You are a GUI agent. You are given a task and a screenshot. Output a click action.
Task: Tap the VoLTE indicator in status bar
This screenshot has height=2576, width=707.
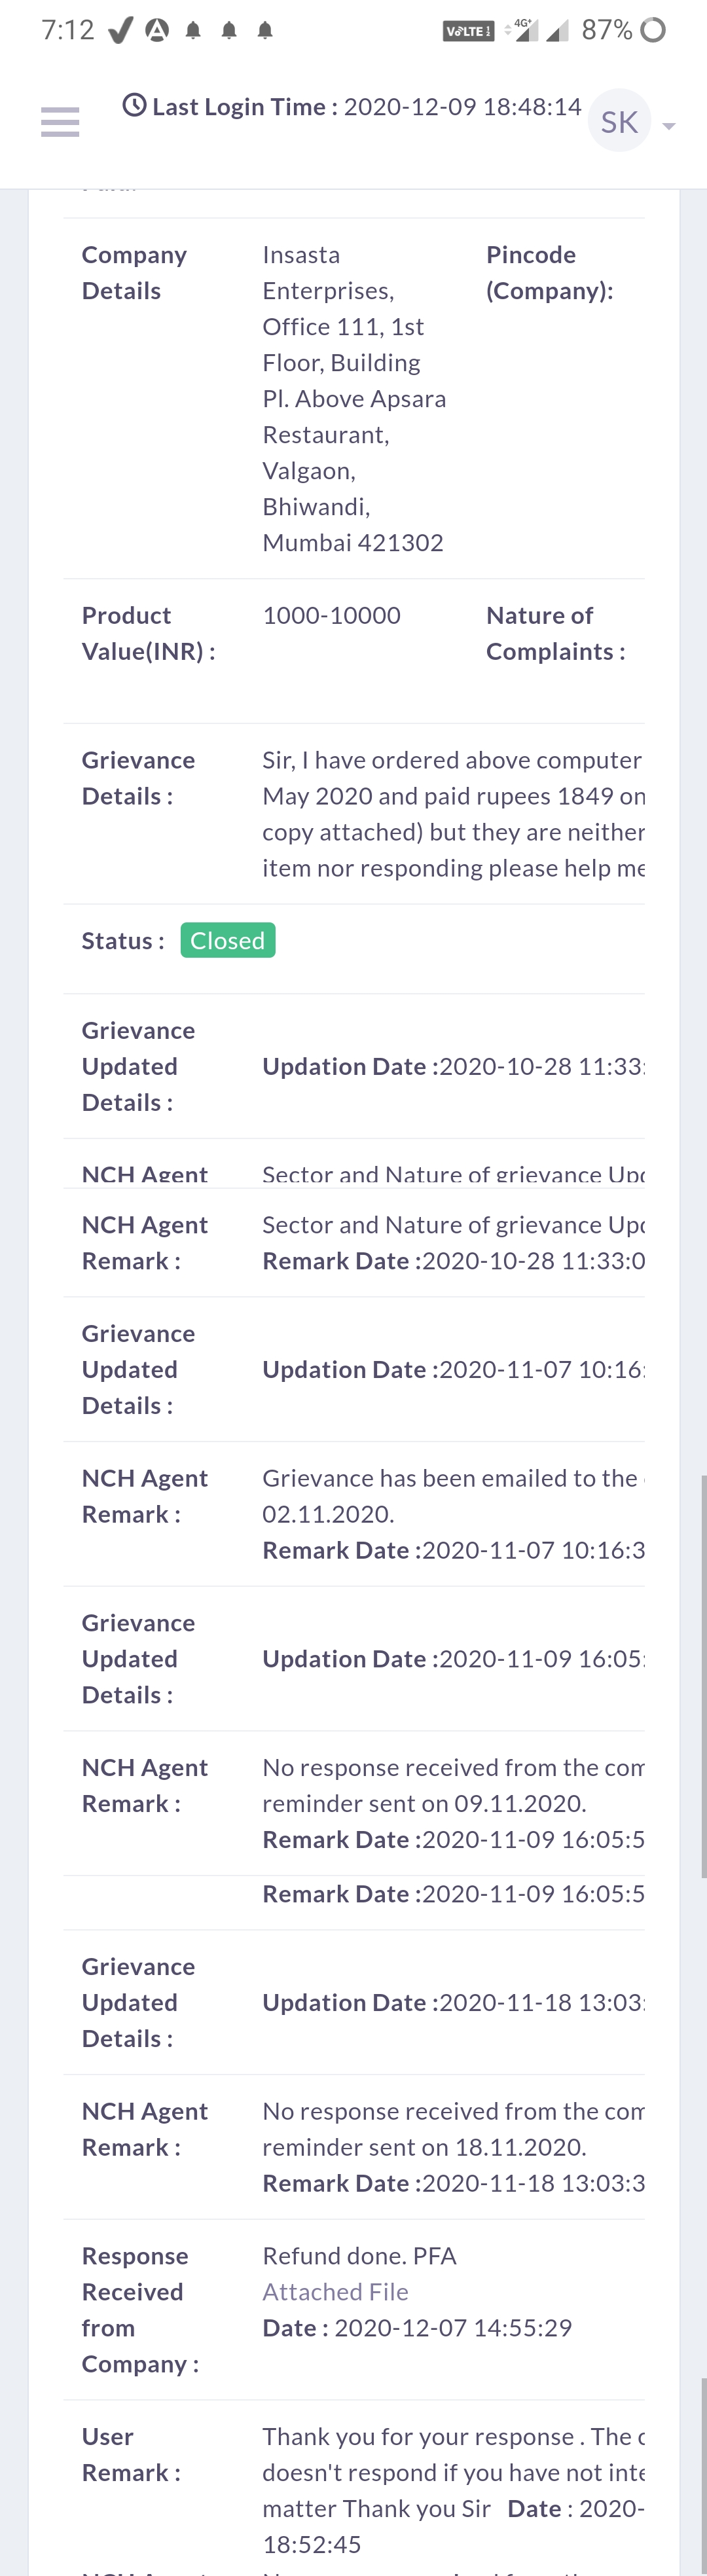tap(468, 31)
